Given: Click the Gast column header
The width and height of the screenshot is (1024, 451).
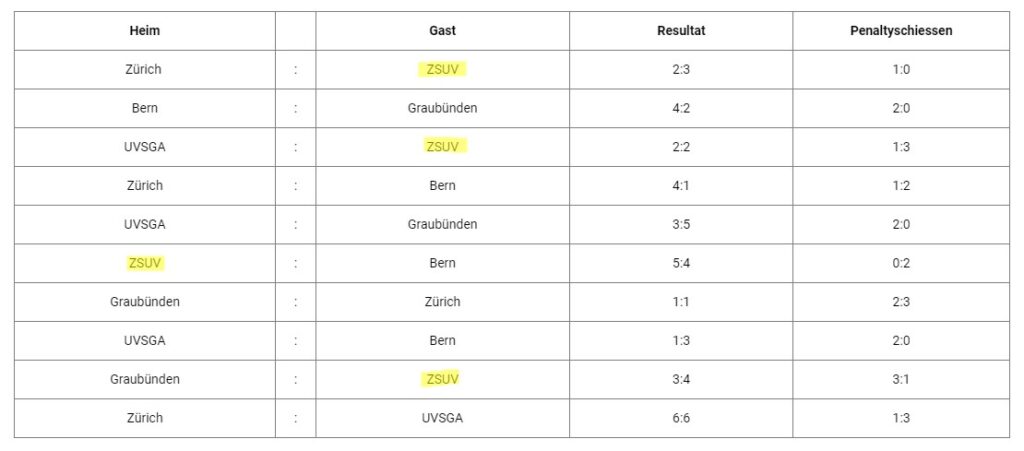Looking at the screenshot, I should pos(442,31).
